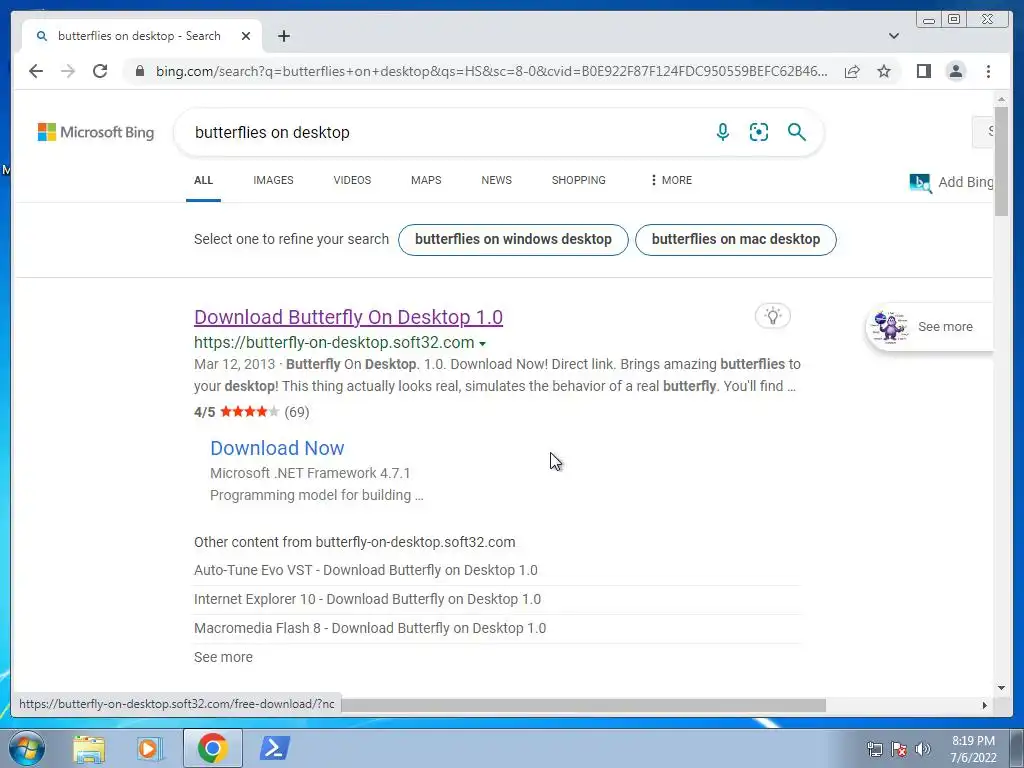Viewport: 1024px width, 768px height.
Task: Open the share page icon in address bar
Action: [852, 71]
